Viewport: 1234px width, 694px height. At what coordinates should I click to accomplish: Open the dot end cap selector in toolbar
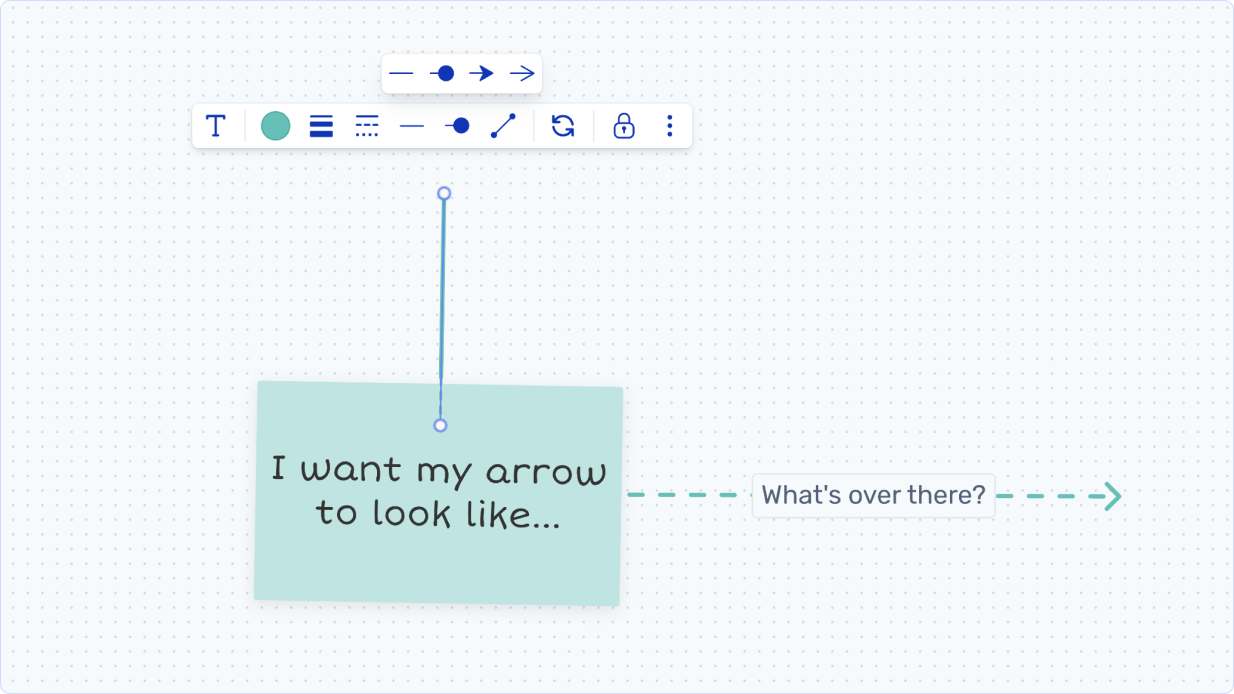(x=457, y=126)
